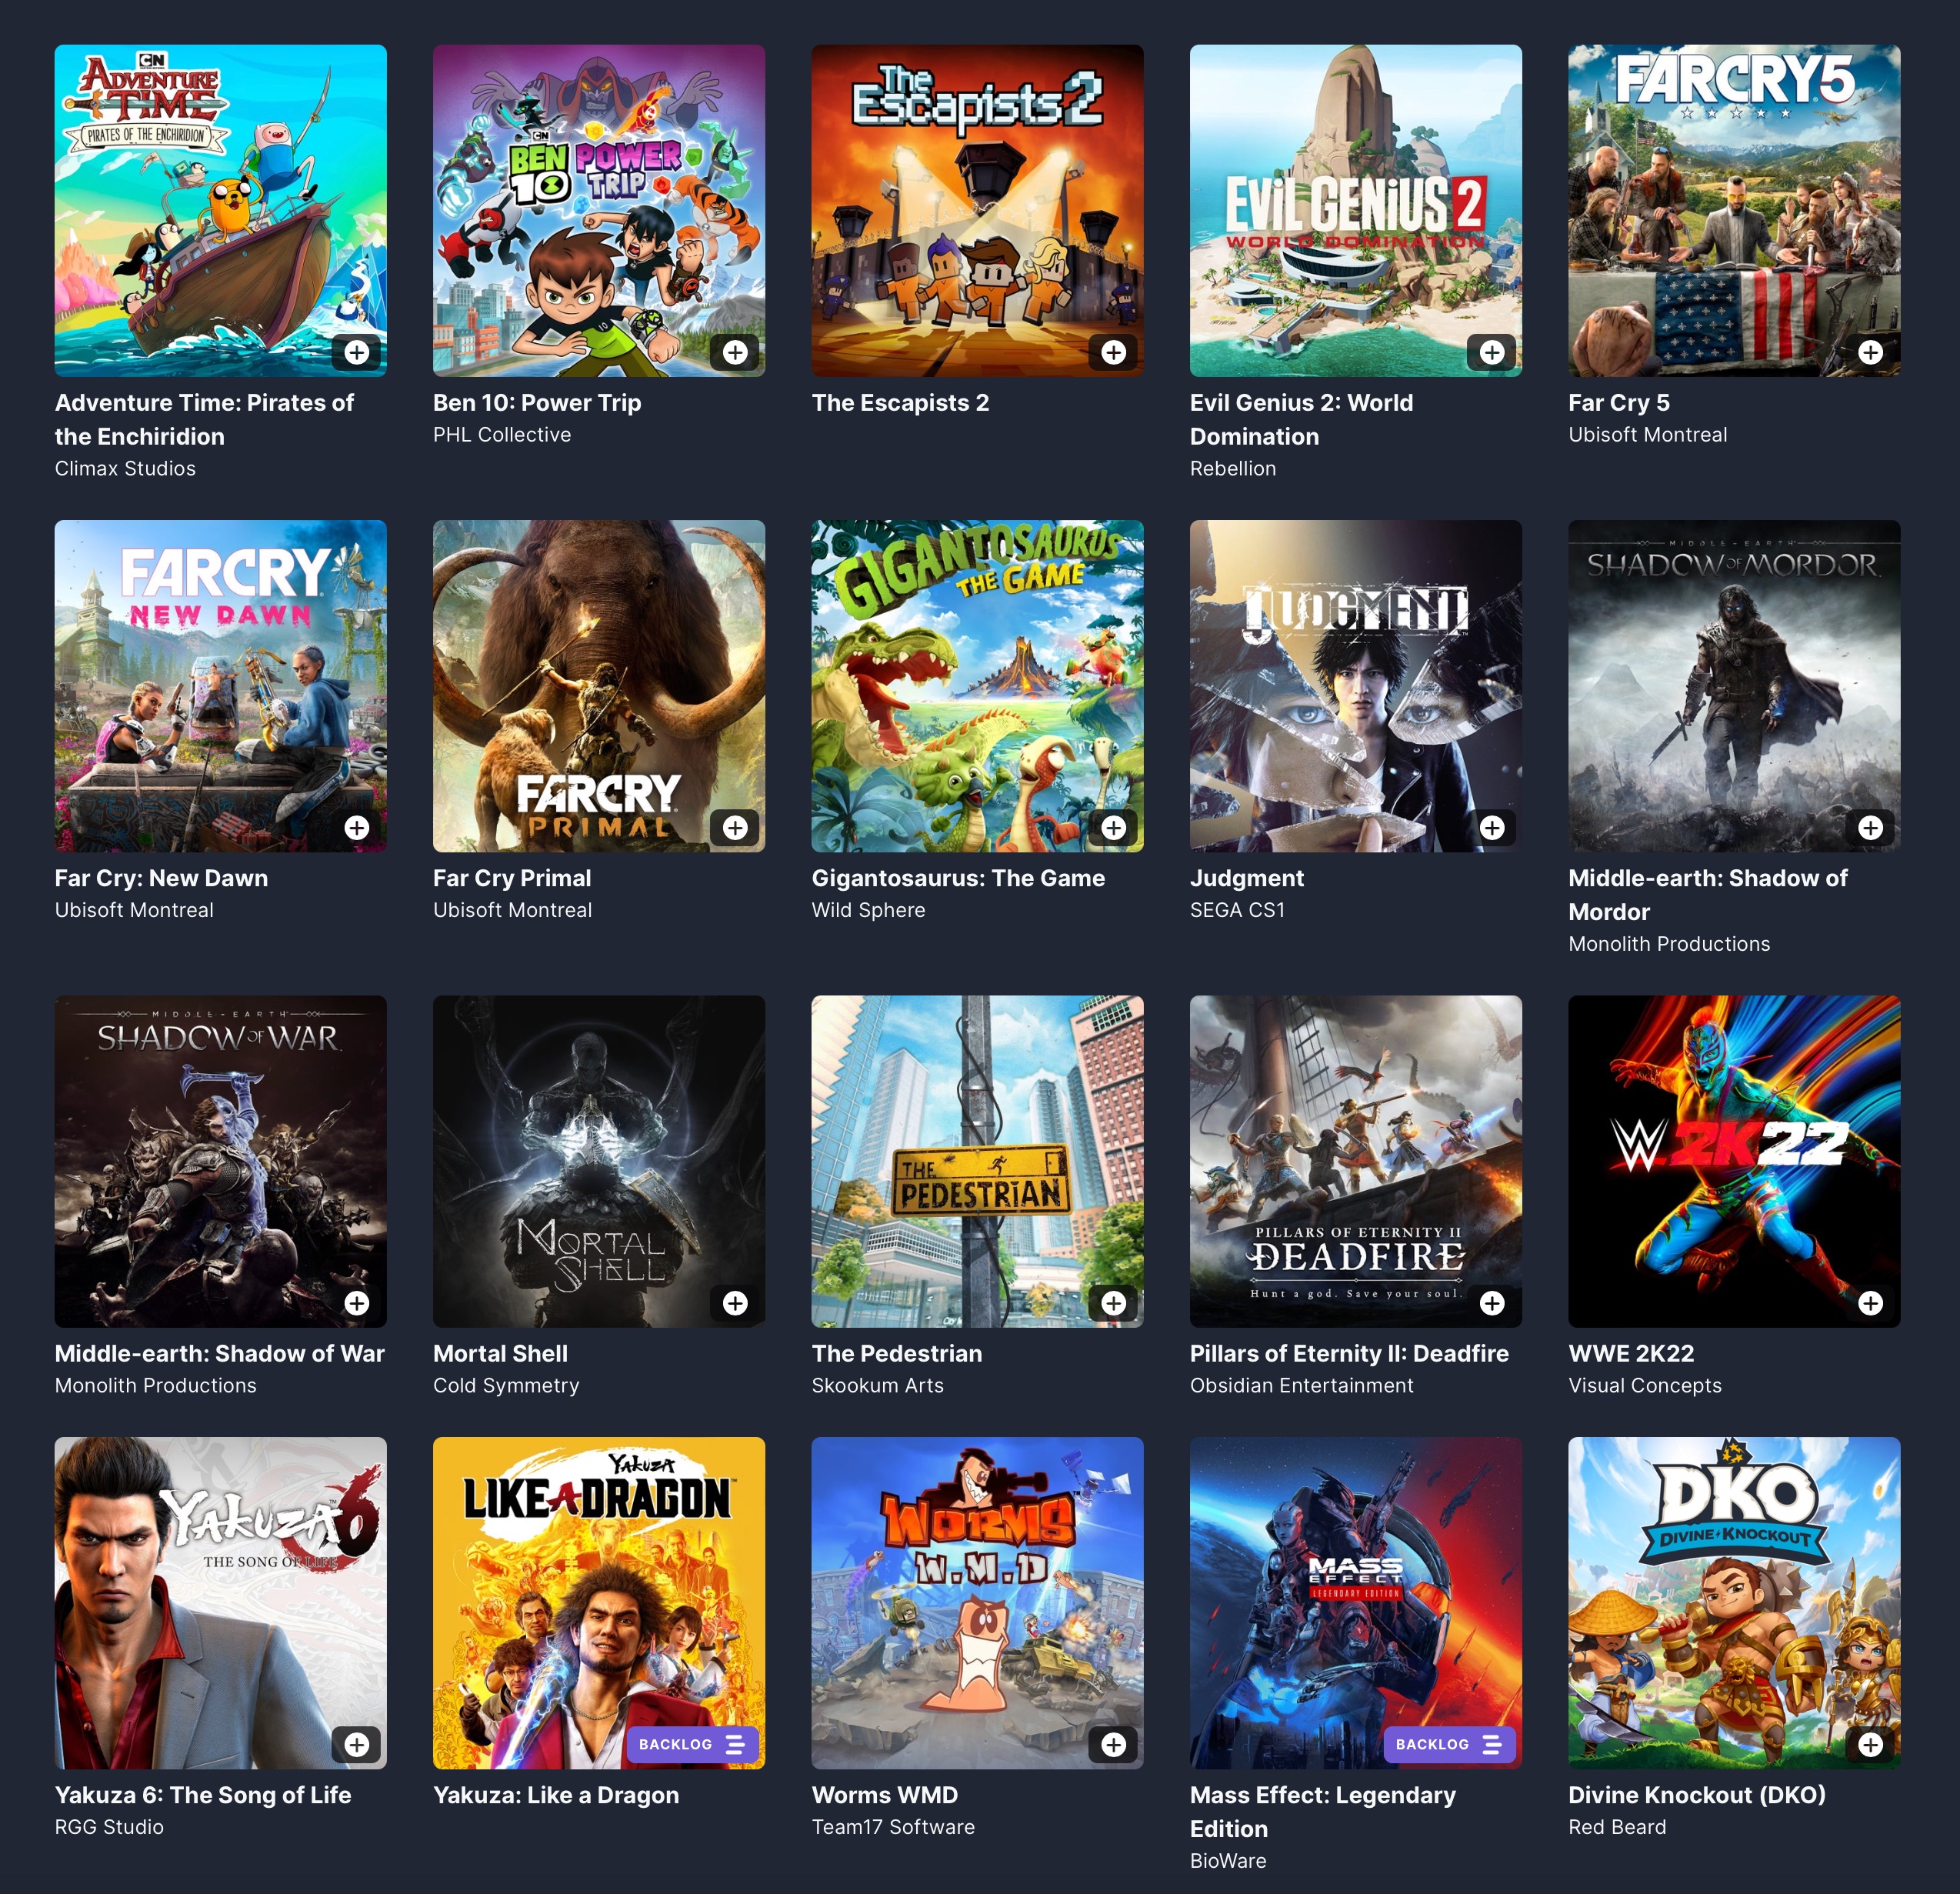Open Yakuza: Like a Dragon title link
This screenshot has height=1894, width=1960.
pyautogui.click(x=556, y=1795)
